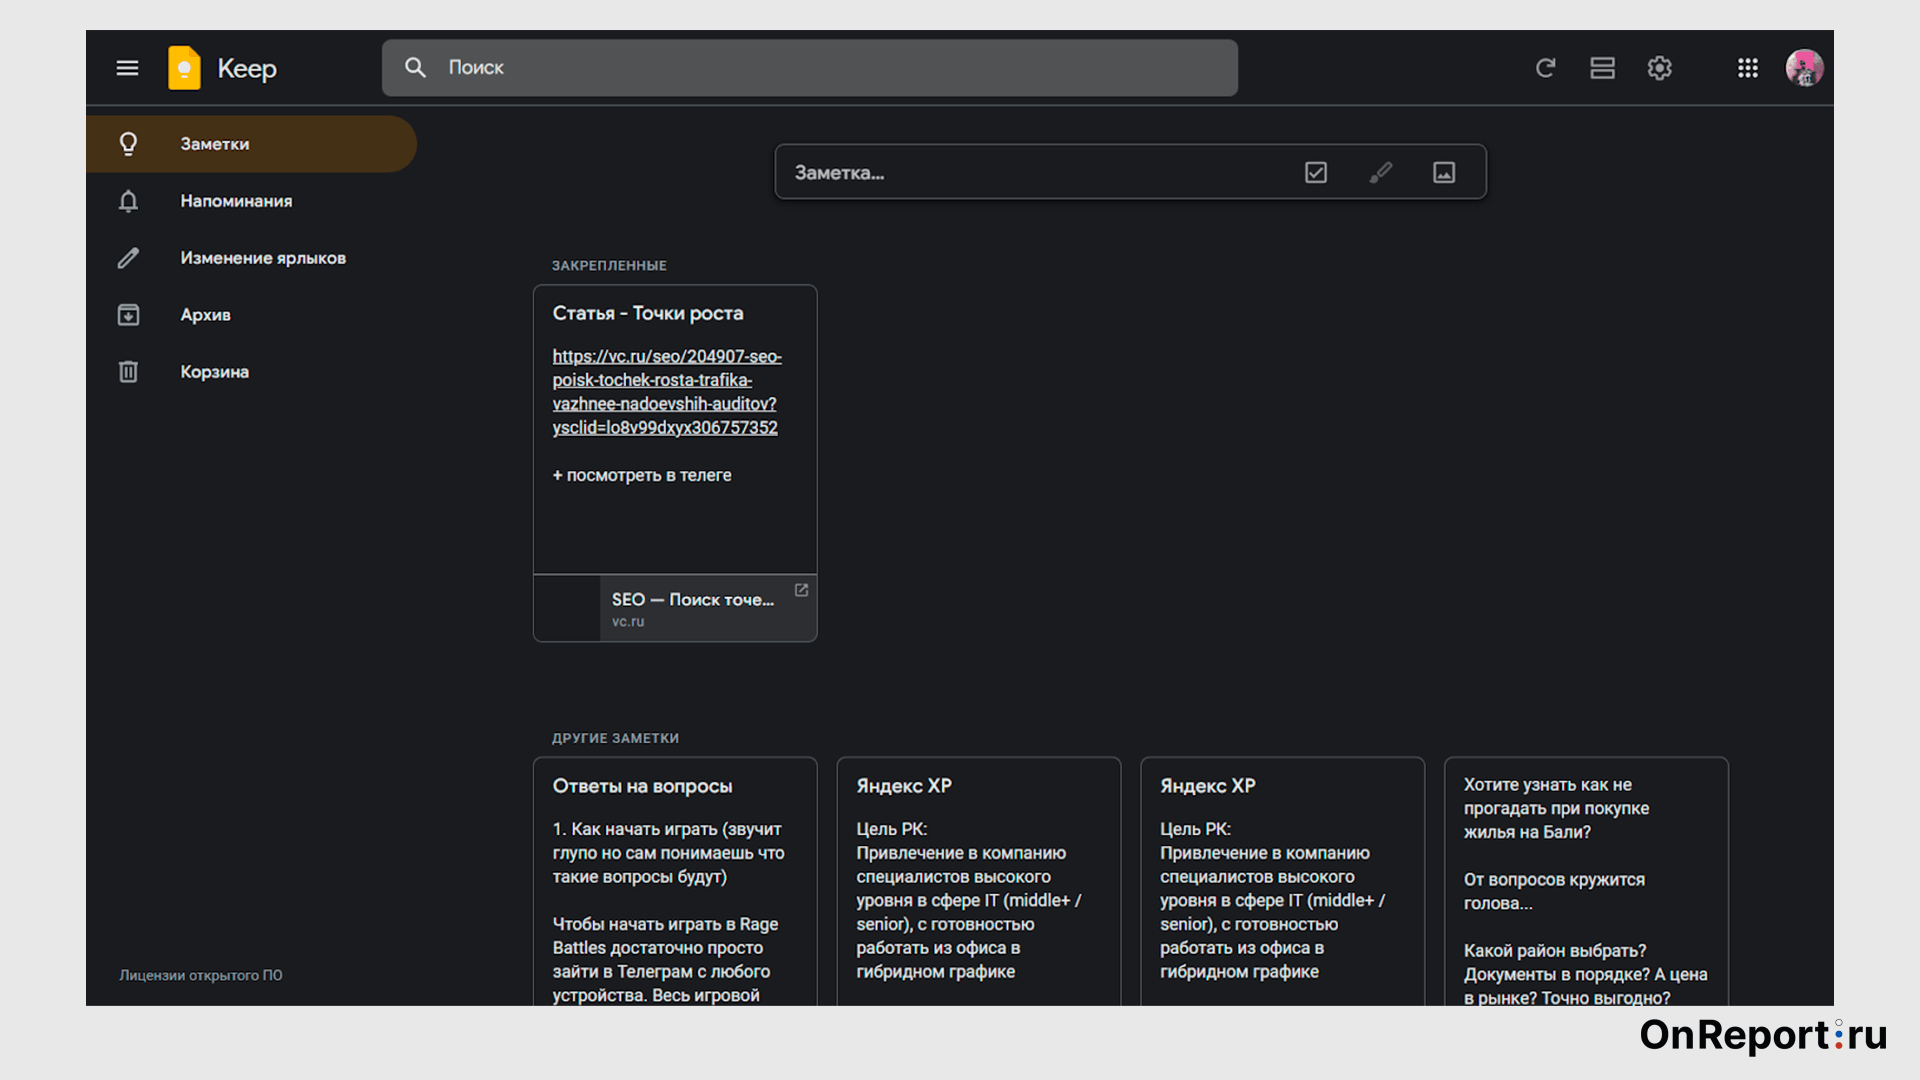Open the settings gear icon
The image size is (1920, 1080).
[x=1660, y=68]
